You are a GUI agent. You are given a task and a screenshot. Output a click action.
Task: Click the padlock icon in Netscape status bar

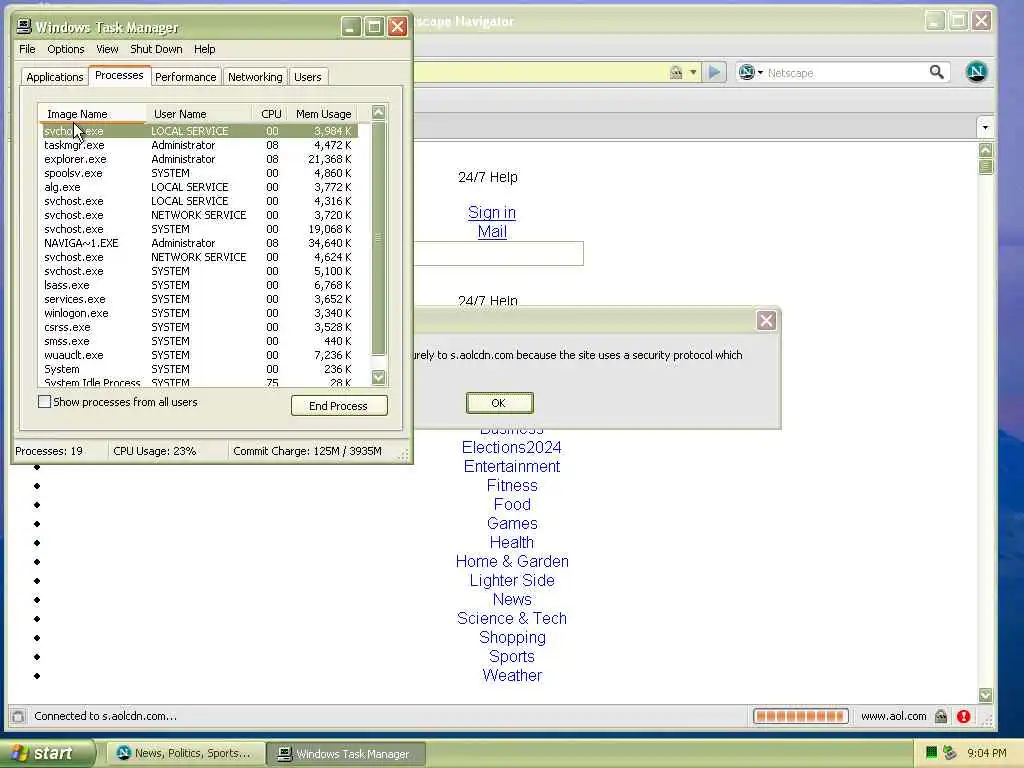click(941, 716)
